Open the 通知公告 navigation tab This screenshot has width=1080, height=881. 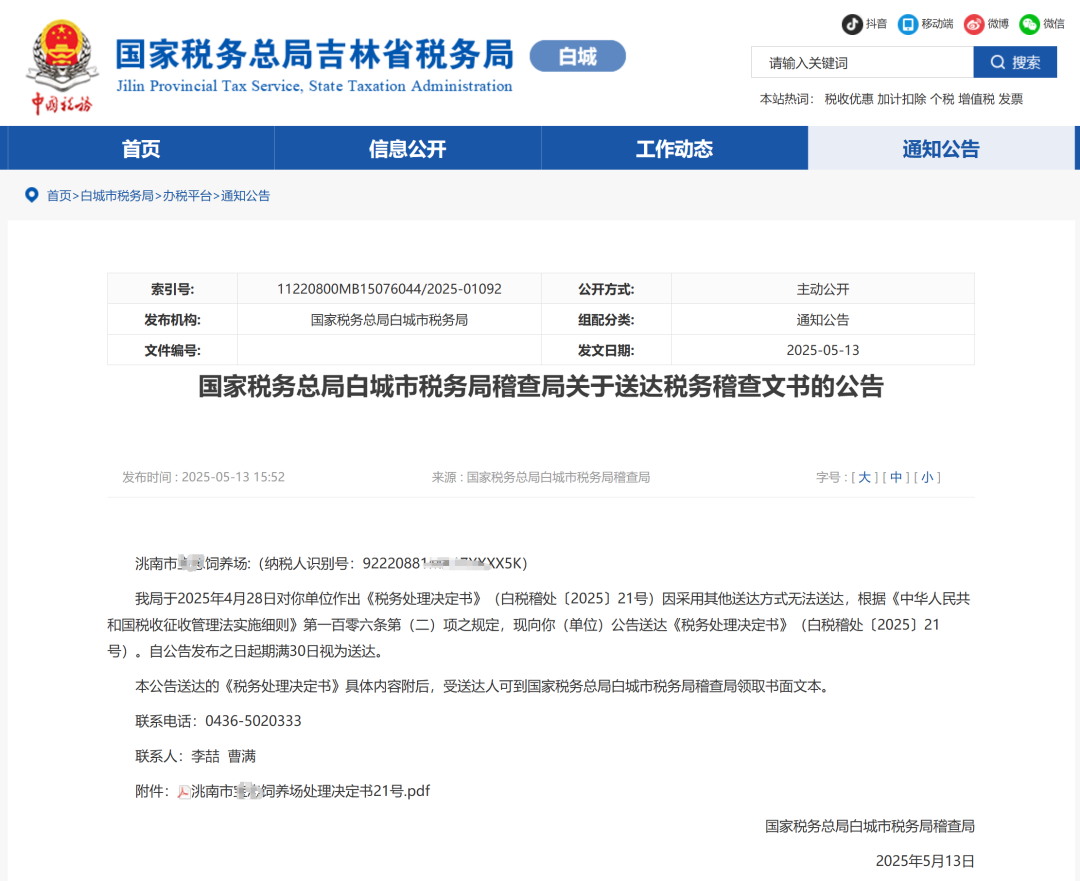[941, 148]
